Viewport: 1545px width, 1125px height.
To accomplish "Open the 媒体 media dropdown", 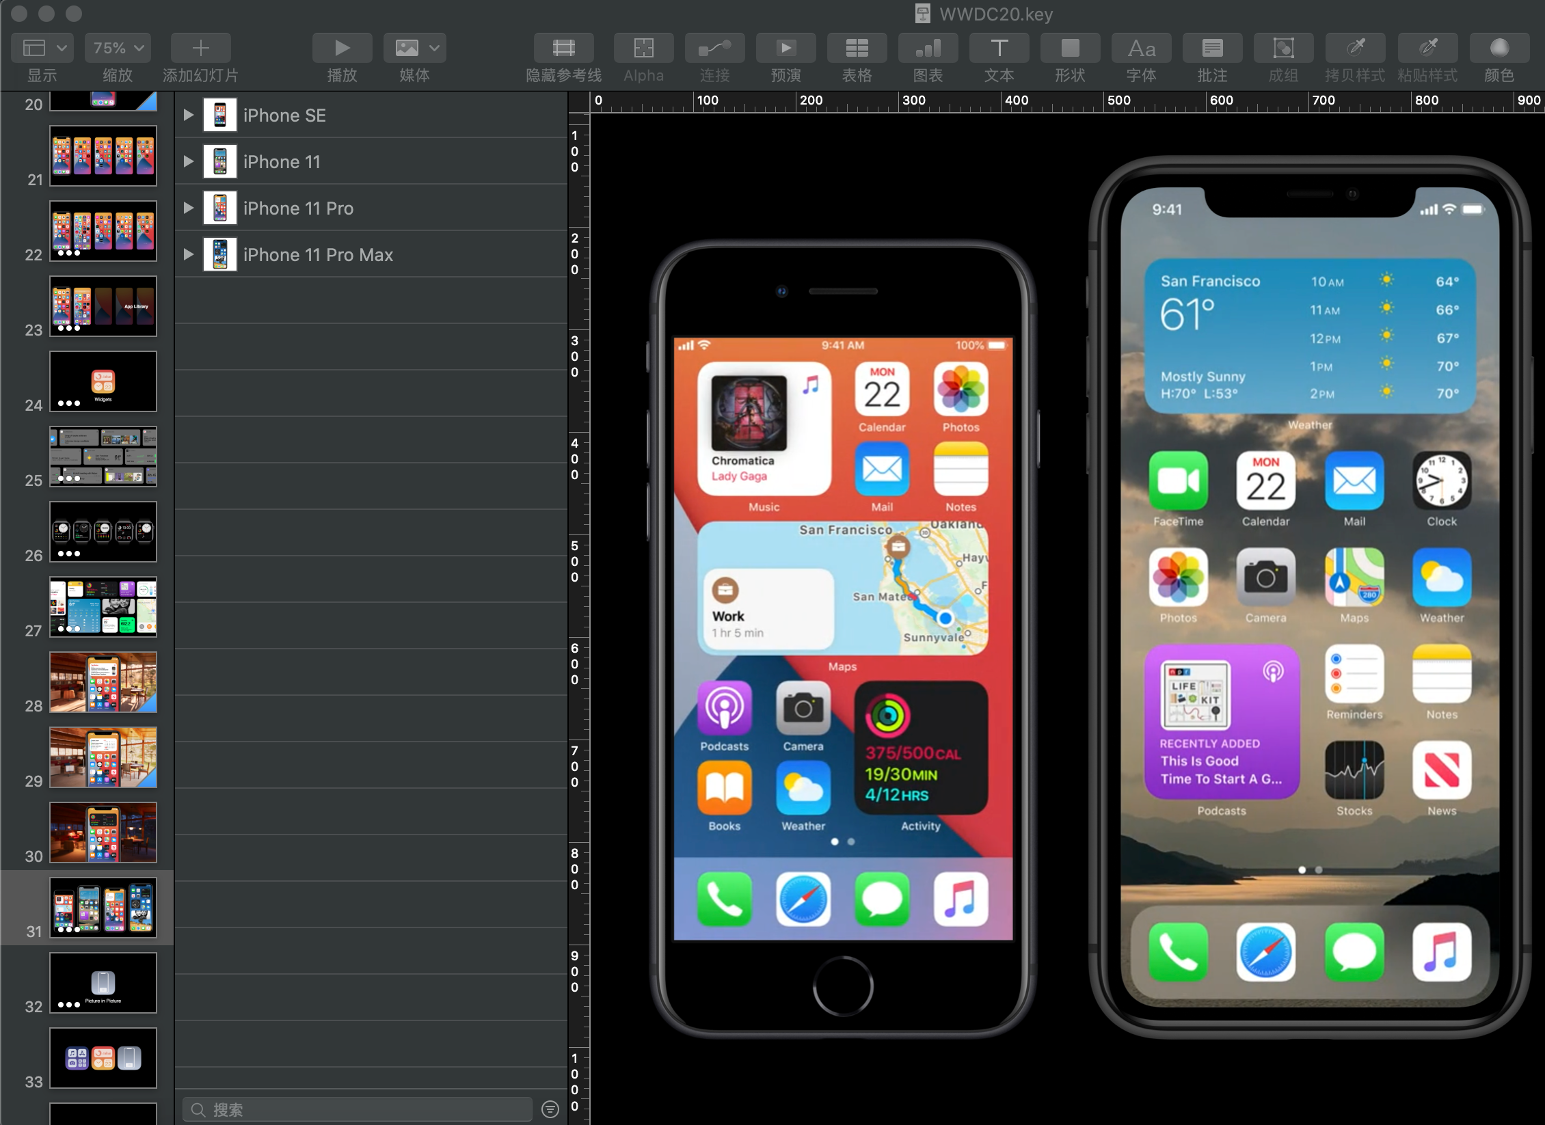I will point(415,48).
